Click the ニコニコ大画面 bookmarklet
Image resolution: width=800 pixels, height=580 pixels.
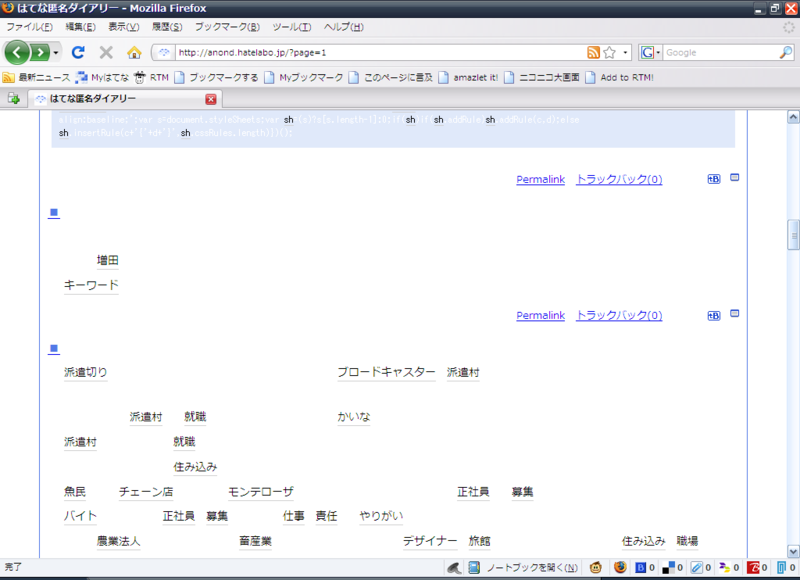tap(542, 78)
